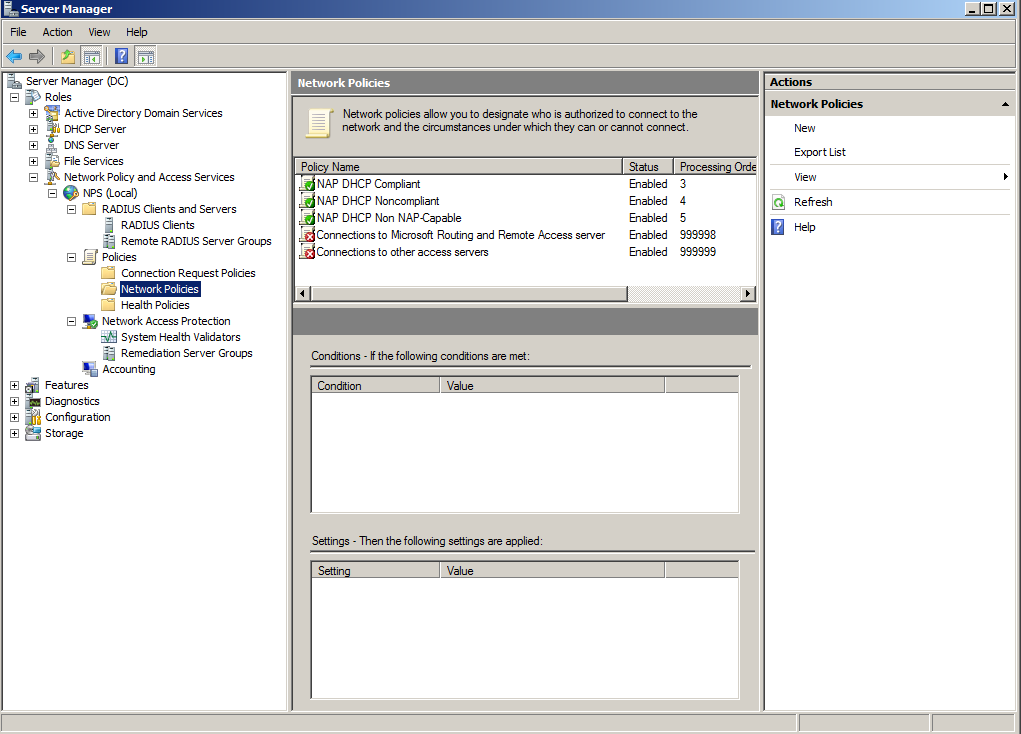The image size is (1021, 734).
Task: Select Connection Request Policies in tree
Action: (188, 273)
